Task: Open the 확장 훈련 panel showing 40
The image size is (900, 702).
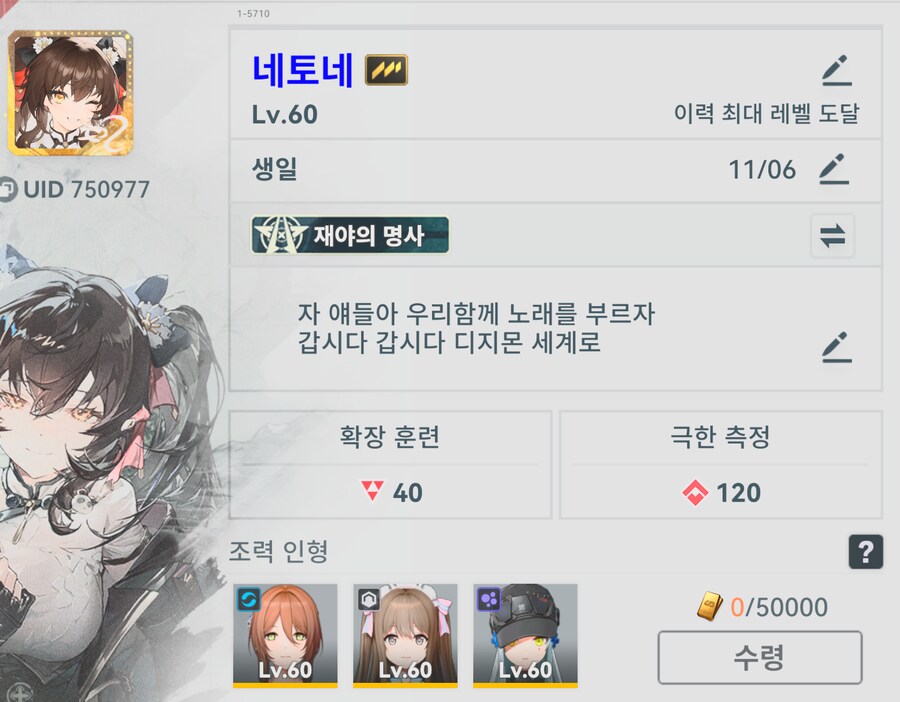Action: click(x=390, y=465)
